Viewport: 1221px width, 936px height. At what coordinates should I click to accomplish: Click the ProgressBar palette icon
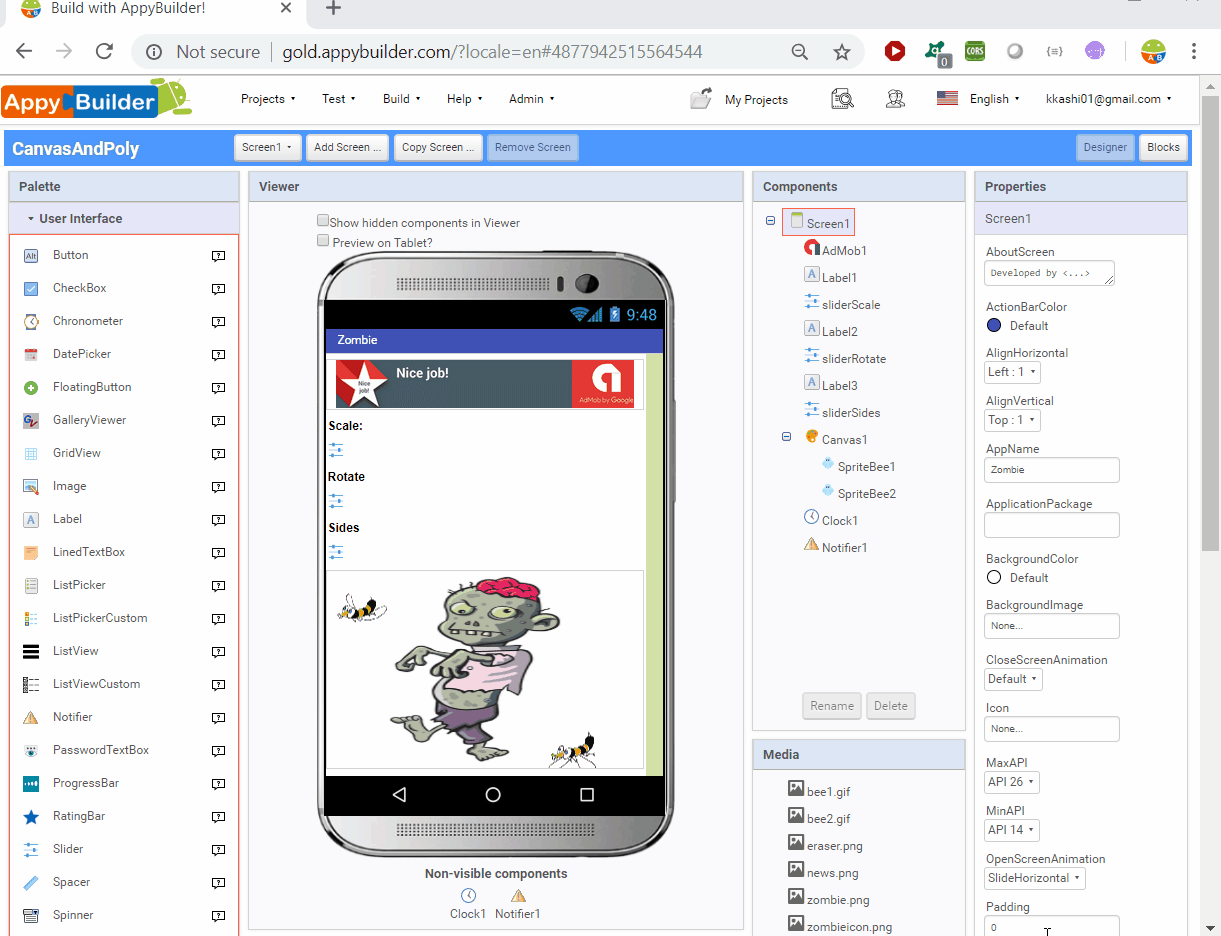click(31, 784)
